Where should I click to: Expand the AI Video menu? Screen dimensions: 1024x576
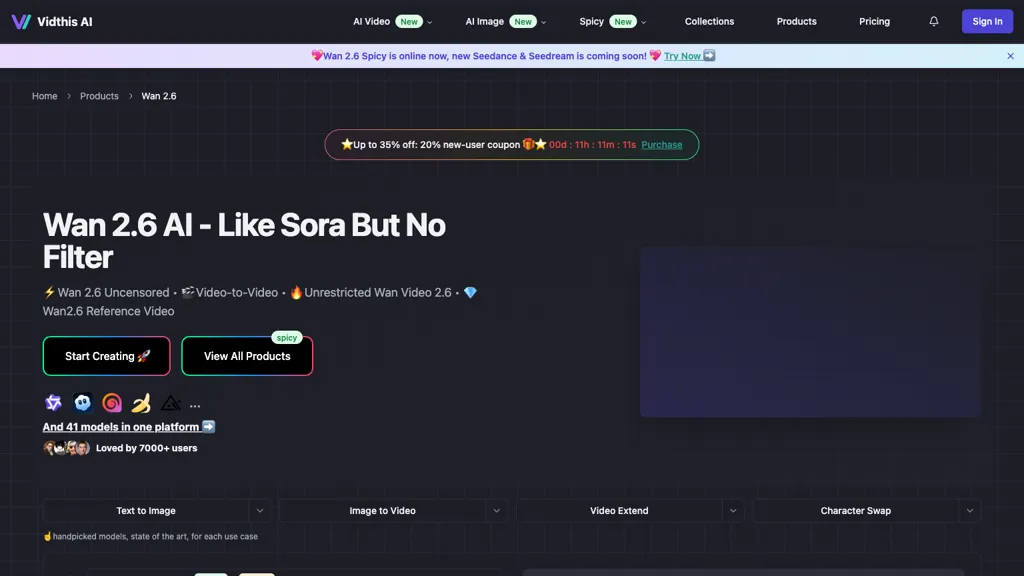tap(392, 22)
